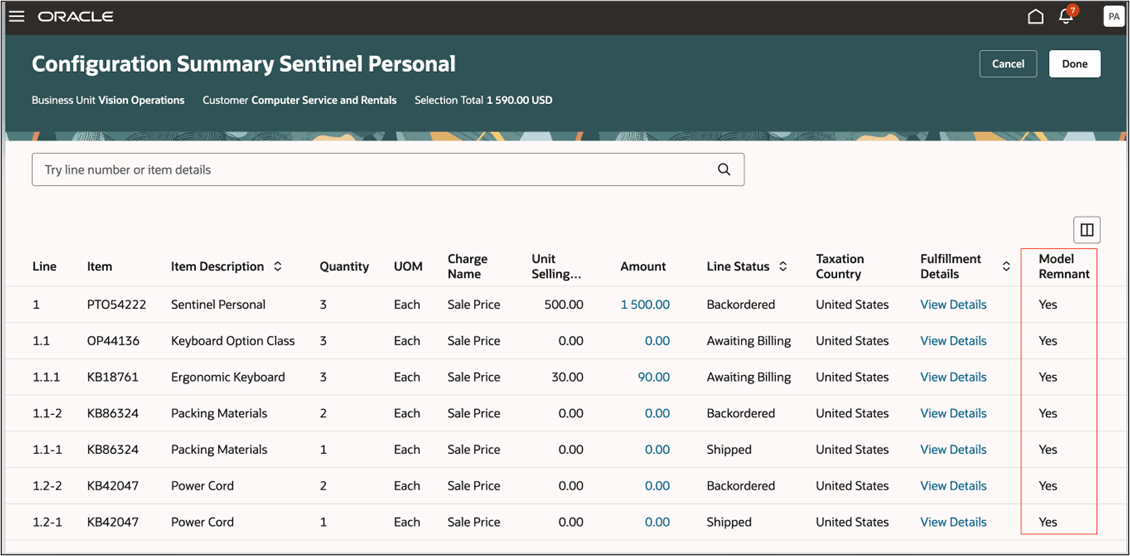Click Awaiting Billing status for KB18761
The height and width of the screenshot is (556, 1130).
pyautogui.click(x=749, y=377)
